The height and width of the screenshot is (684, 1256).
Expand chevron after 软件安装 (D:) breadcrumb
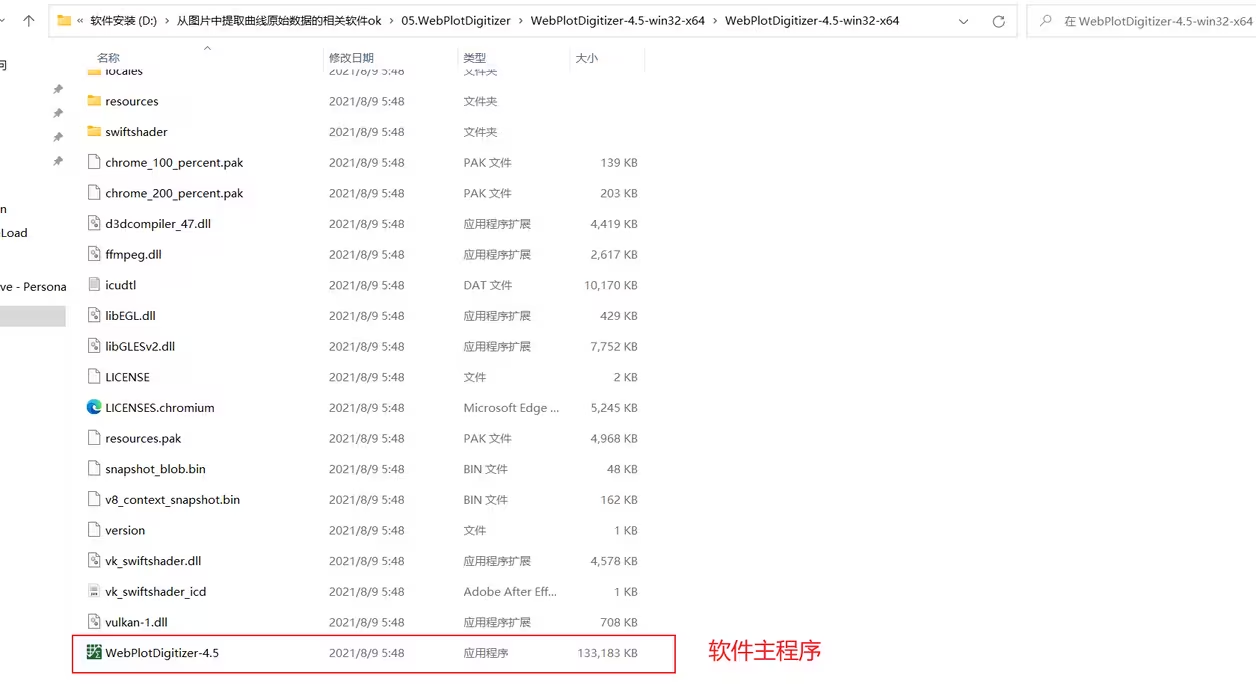coord(167,20)
